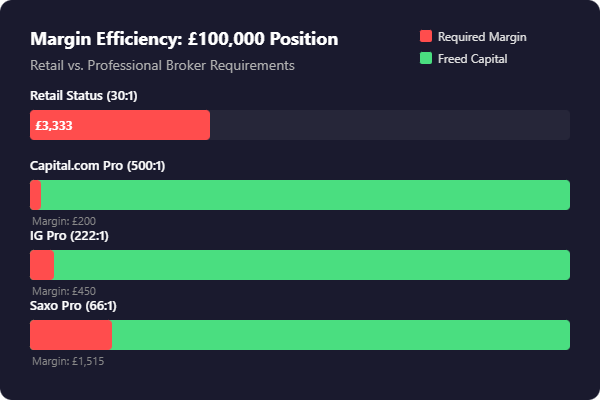Click the Margin: £450 caption
This screenshot has height=400, width=600.
coord(64,291)
